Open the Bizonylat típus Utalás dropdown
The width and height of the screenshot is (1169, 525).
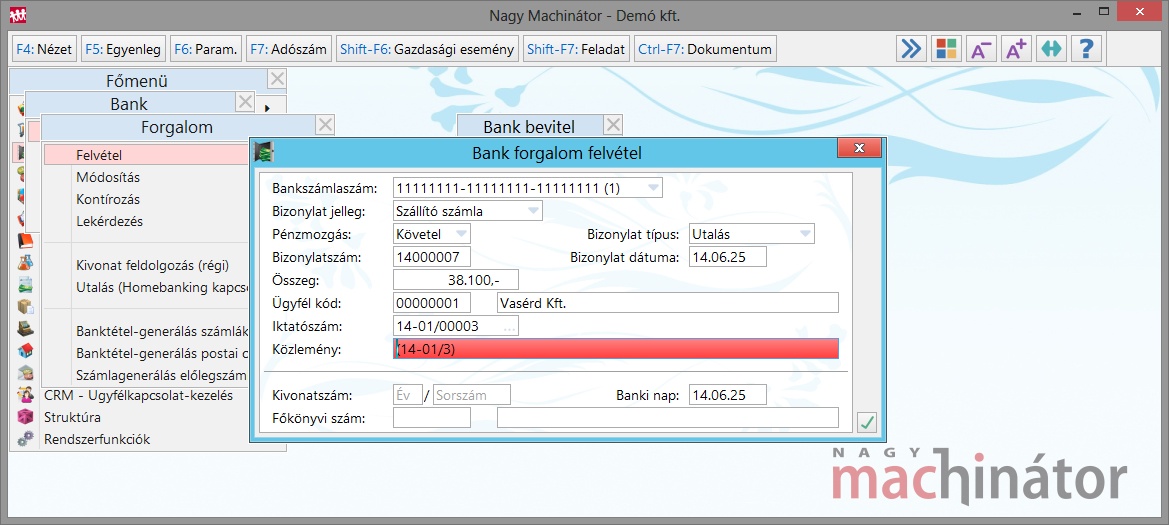coord(805,234)
